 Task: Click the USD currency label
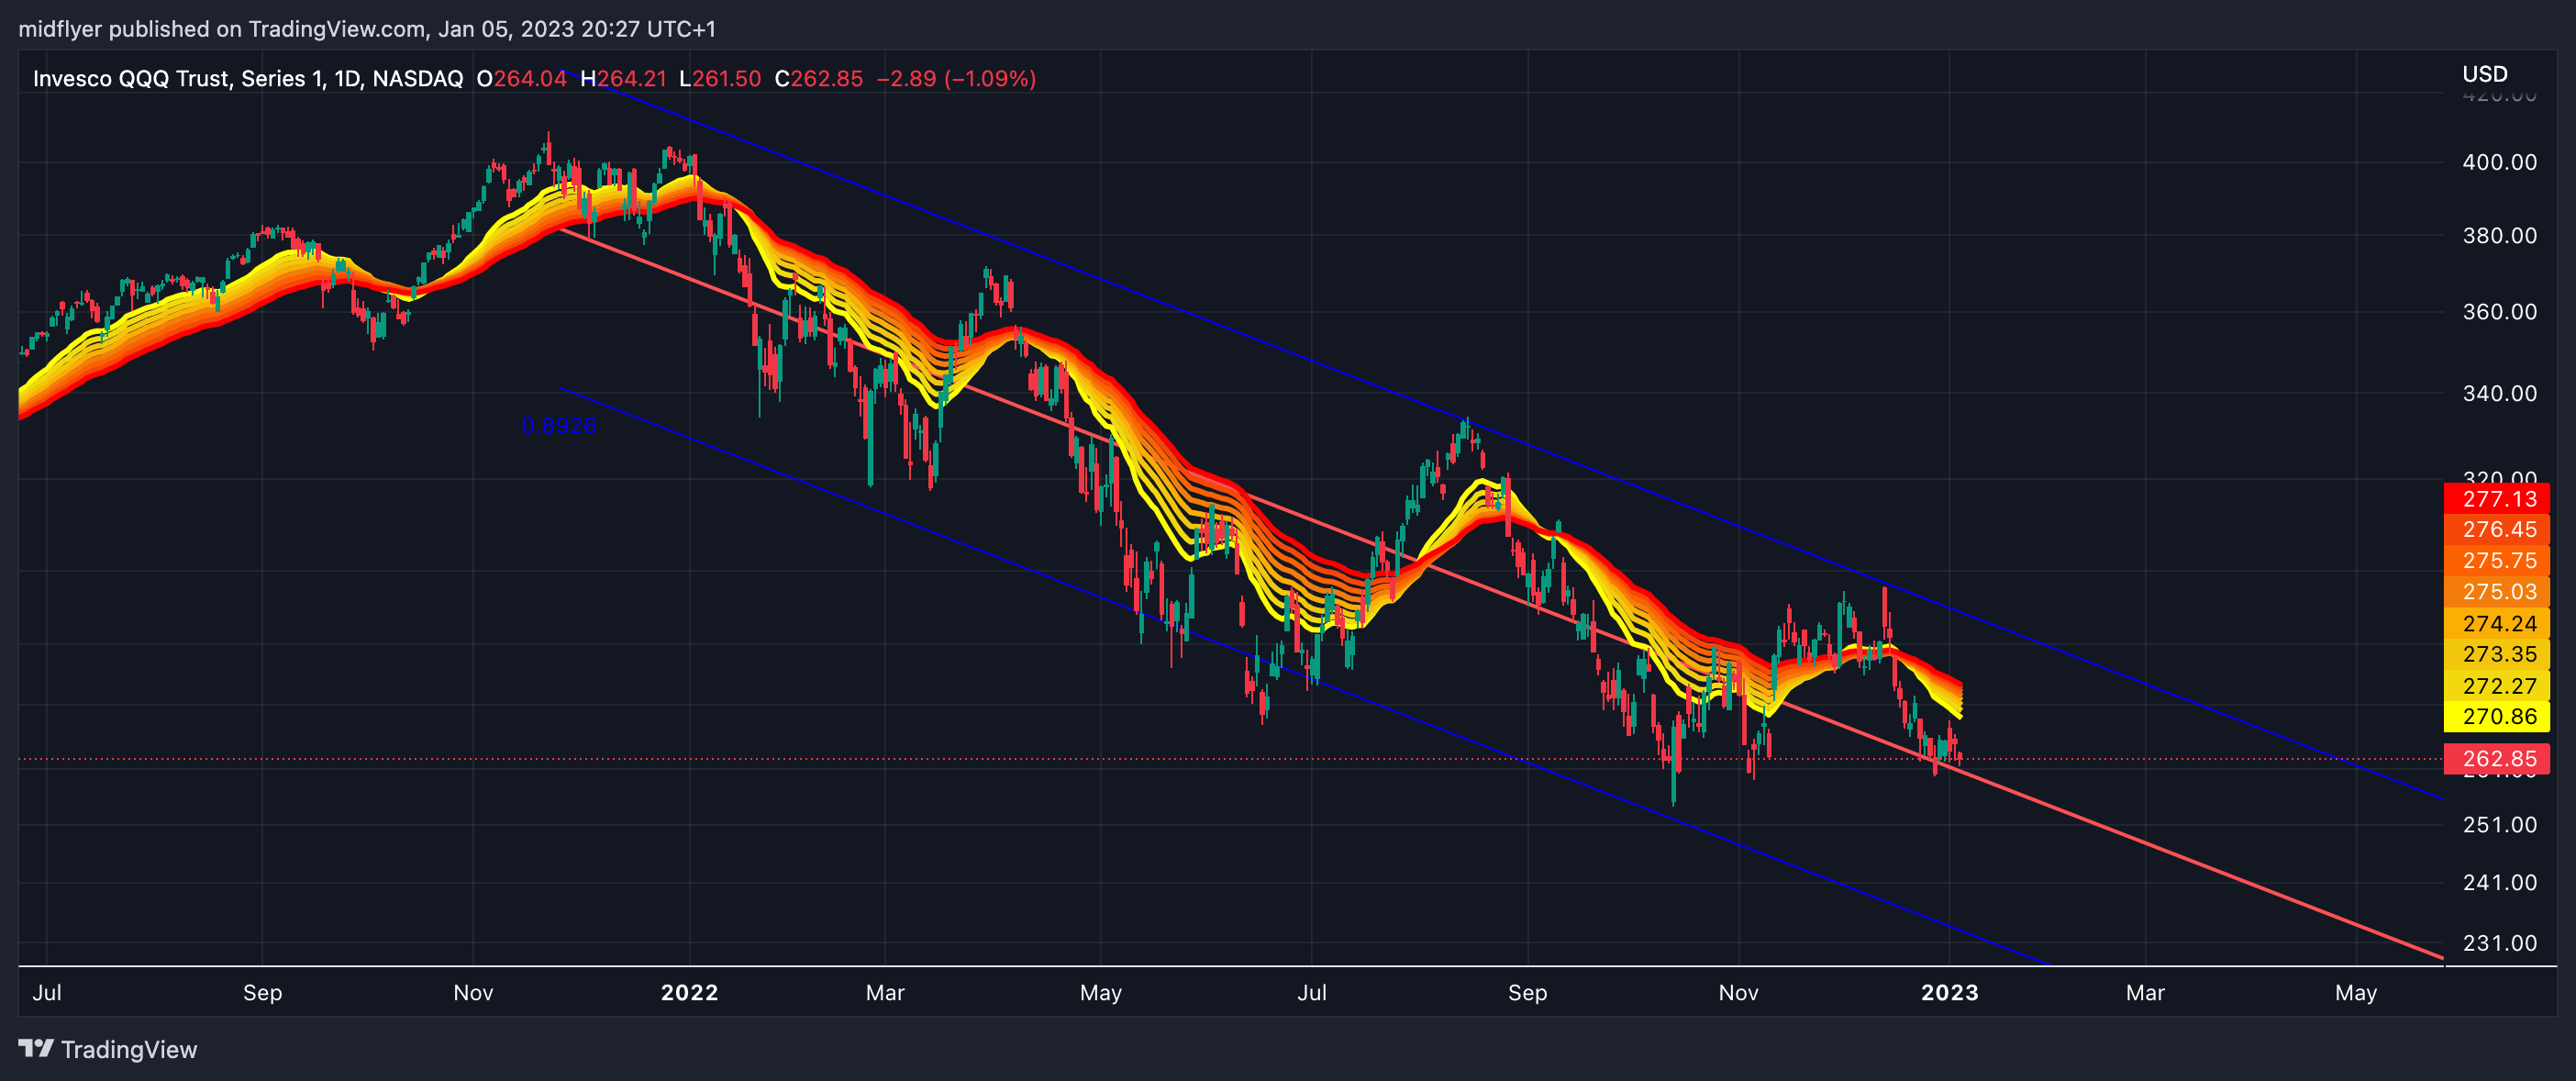coord(2484,74)
